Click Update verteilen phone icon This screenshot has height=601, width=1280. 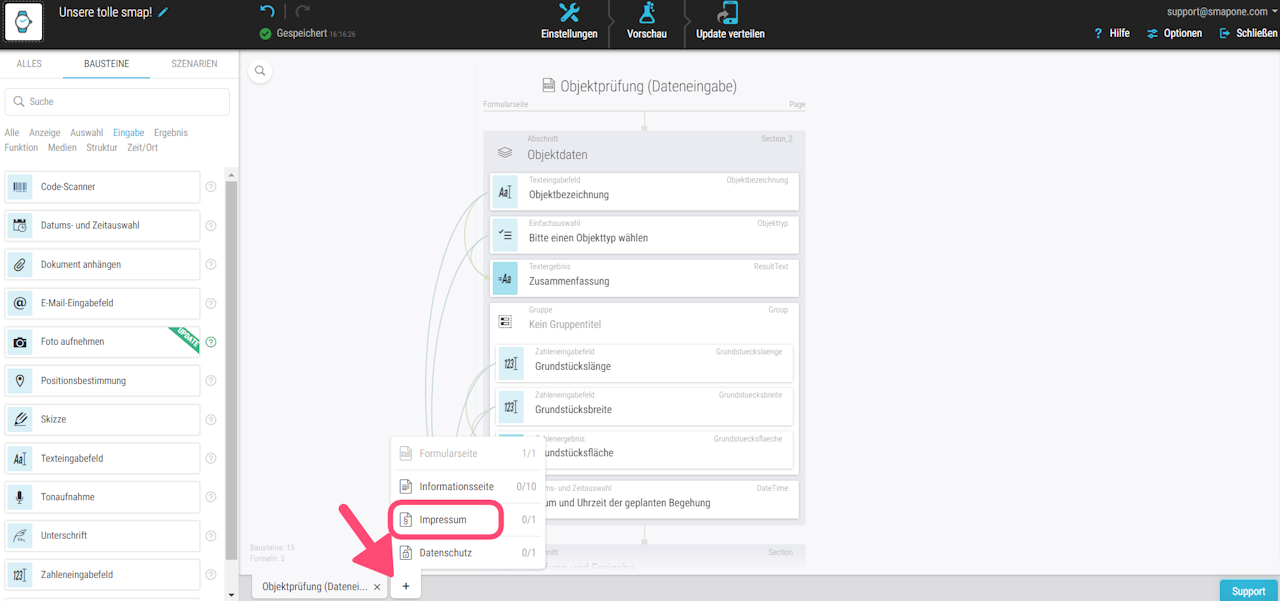click(x=728, y=13)
